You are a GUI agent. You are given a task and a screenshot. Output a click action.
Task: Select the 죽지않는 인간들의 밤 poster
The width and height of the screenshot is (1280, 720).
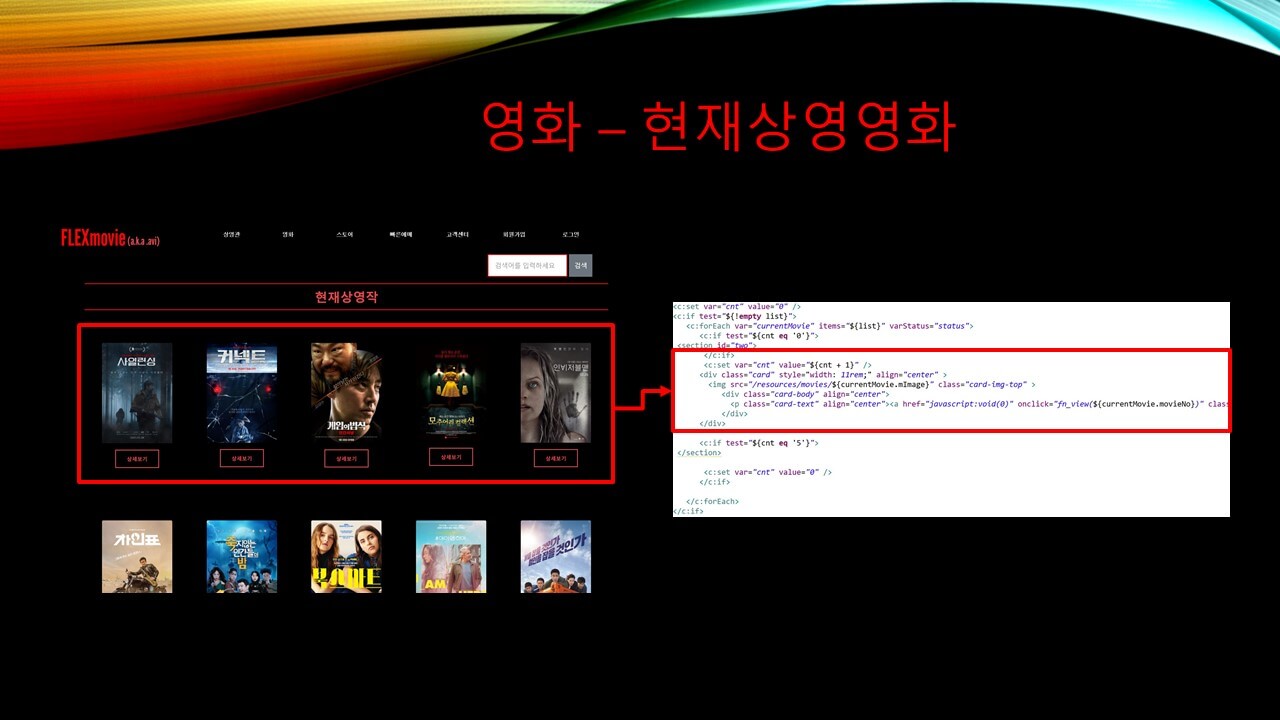(x=242, y=556)
